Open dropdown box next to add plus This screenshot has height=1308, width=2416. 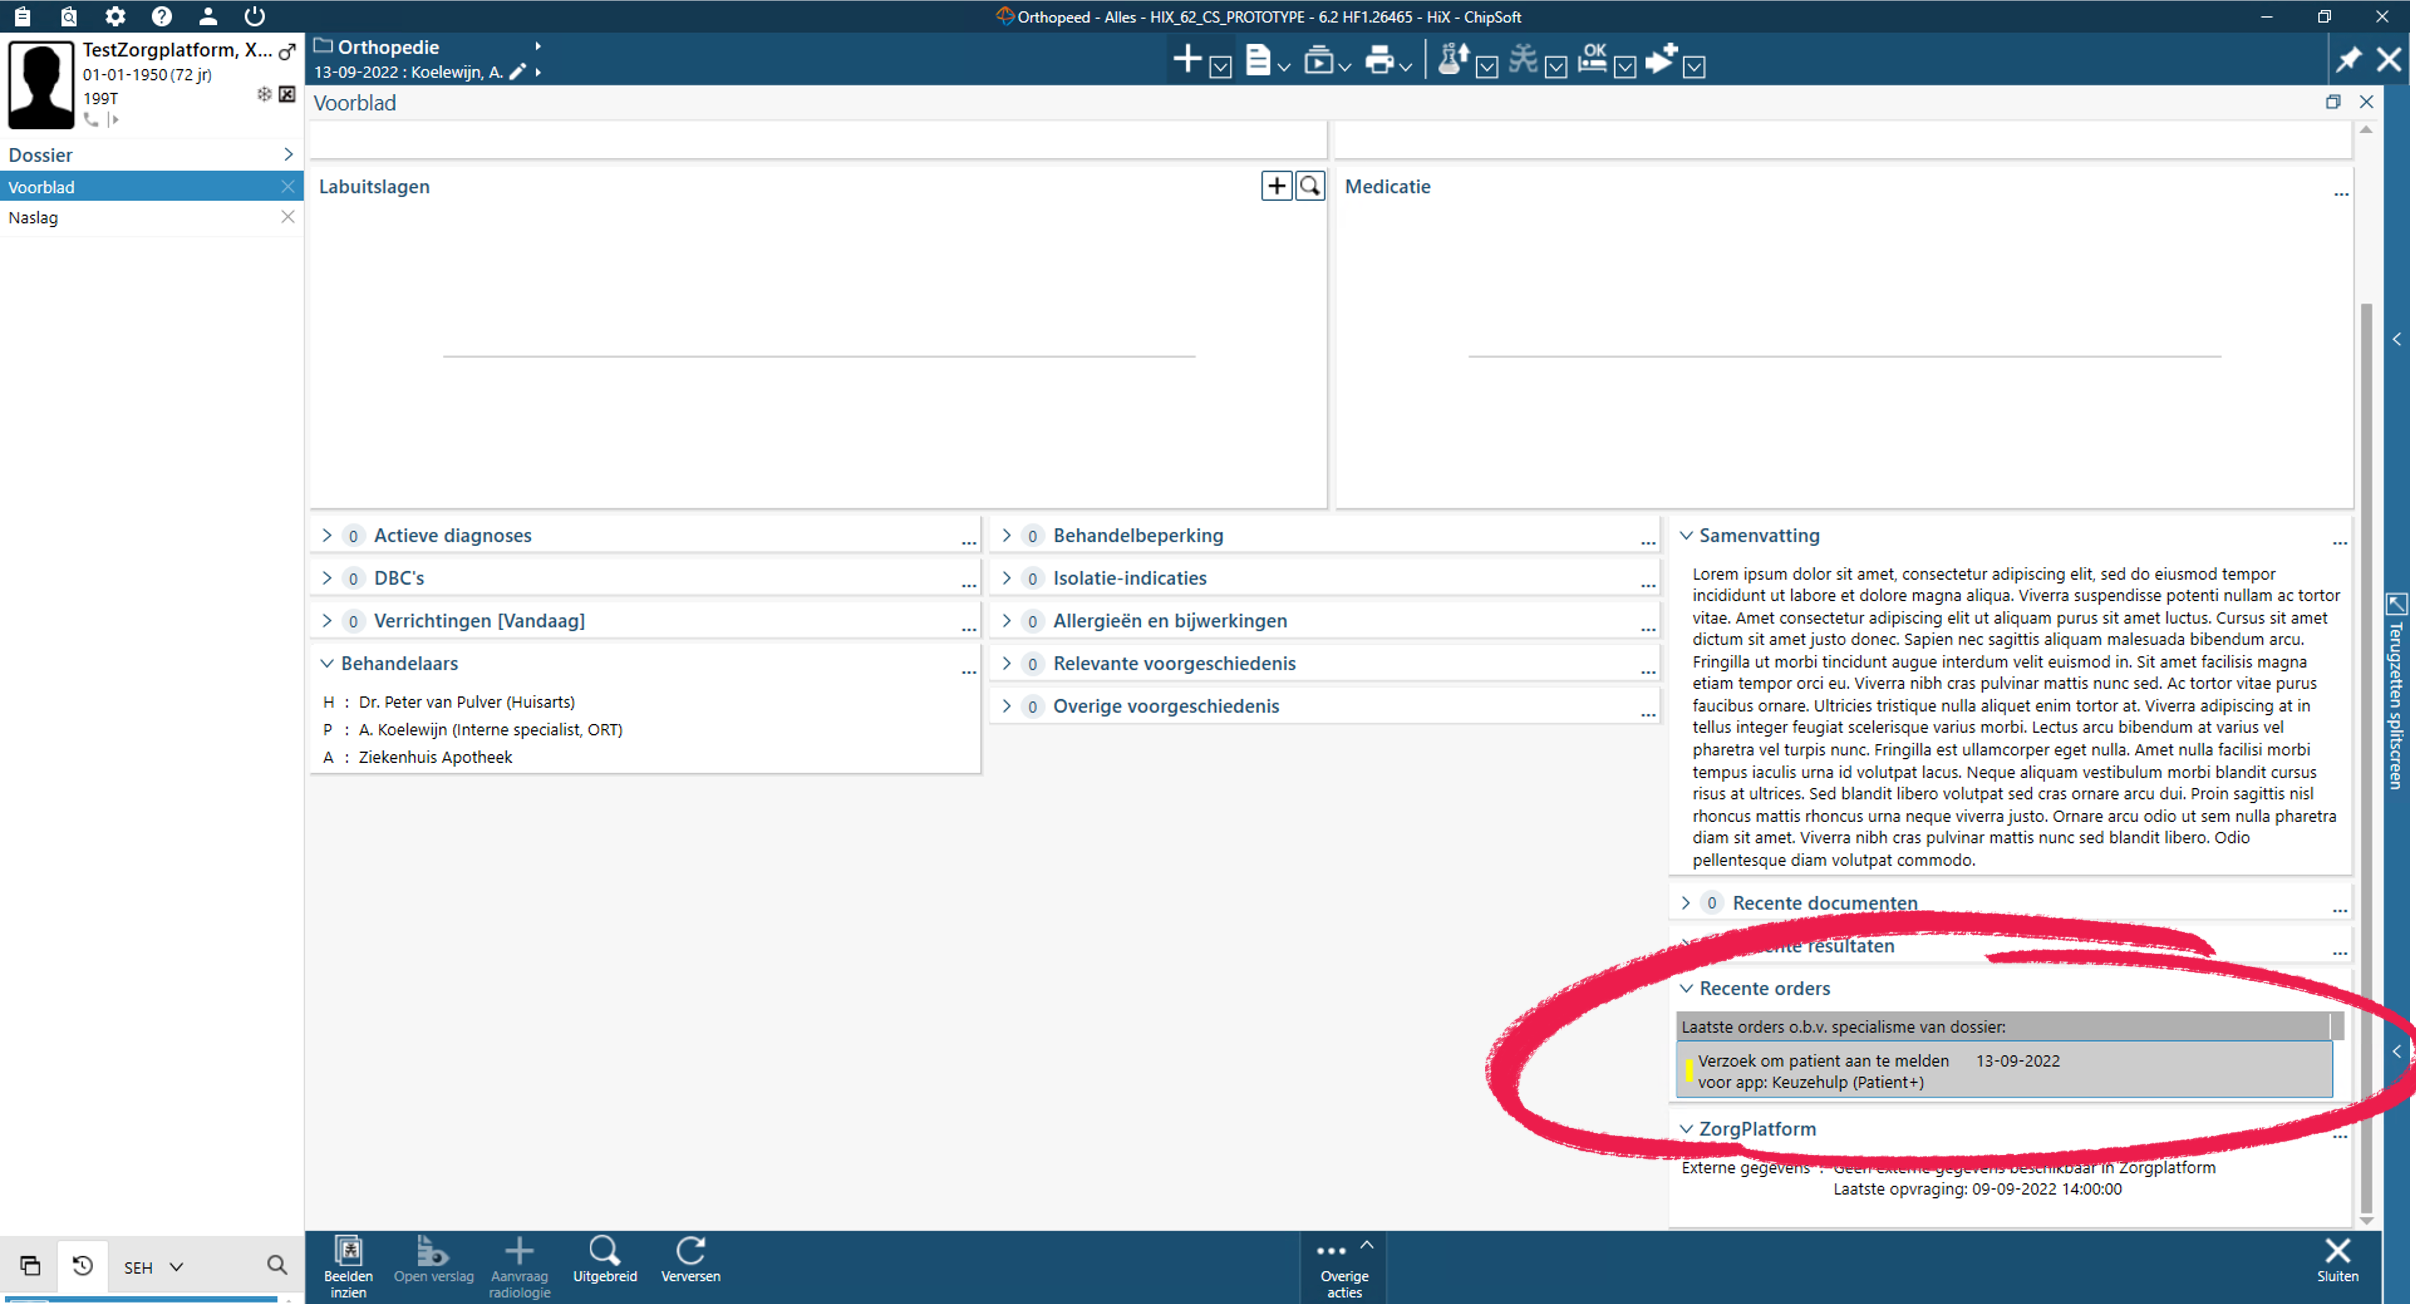click(x=1220, y=67)
